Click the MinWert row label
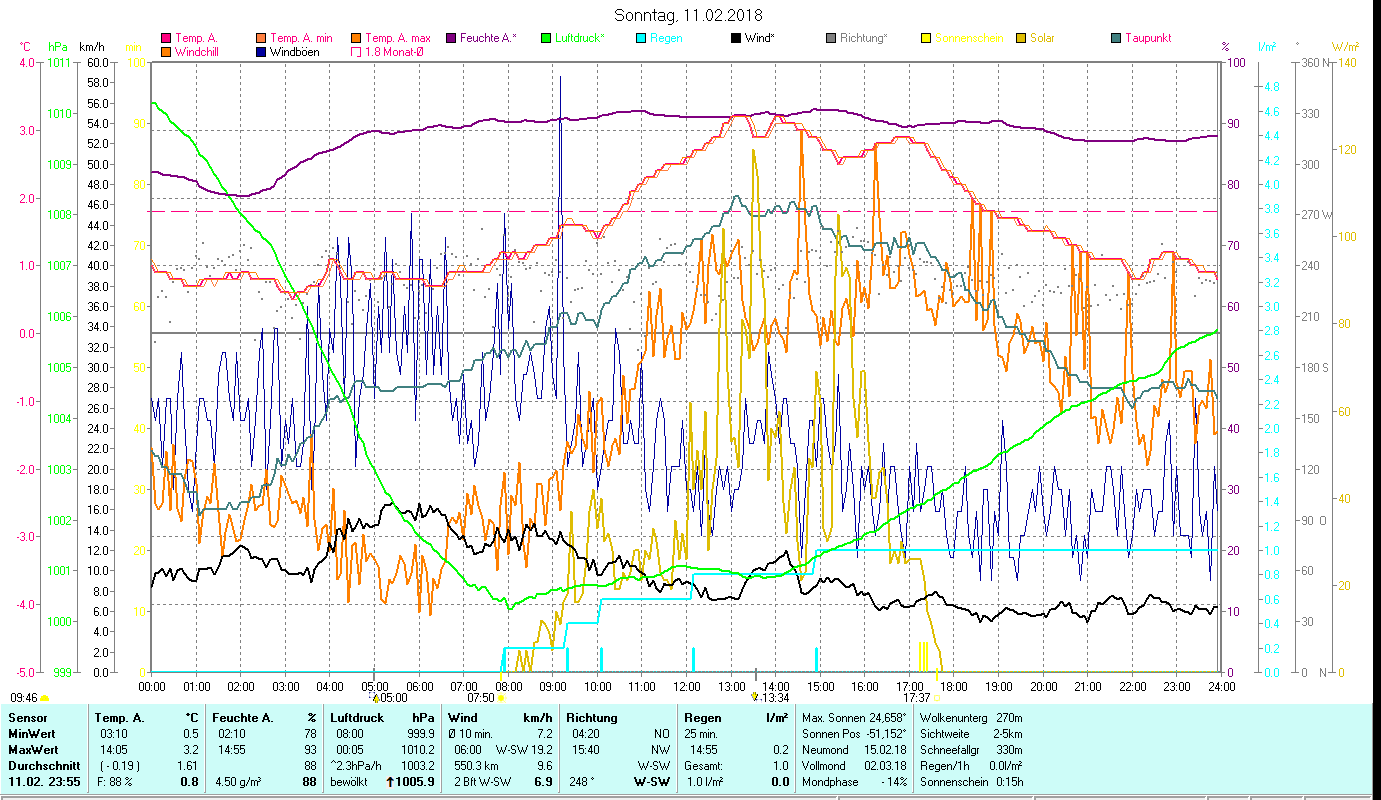 pos(32,734)
